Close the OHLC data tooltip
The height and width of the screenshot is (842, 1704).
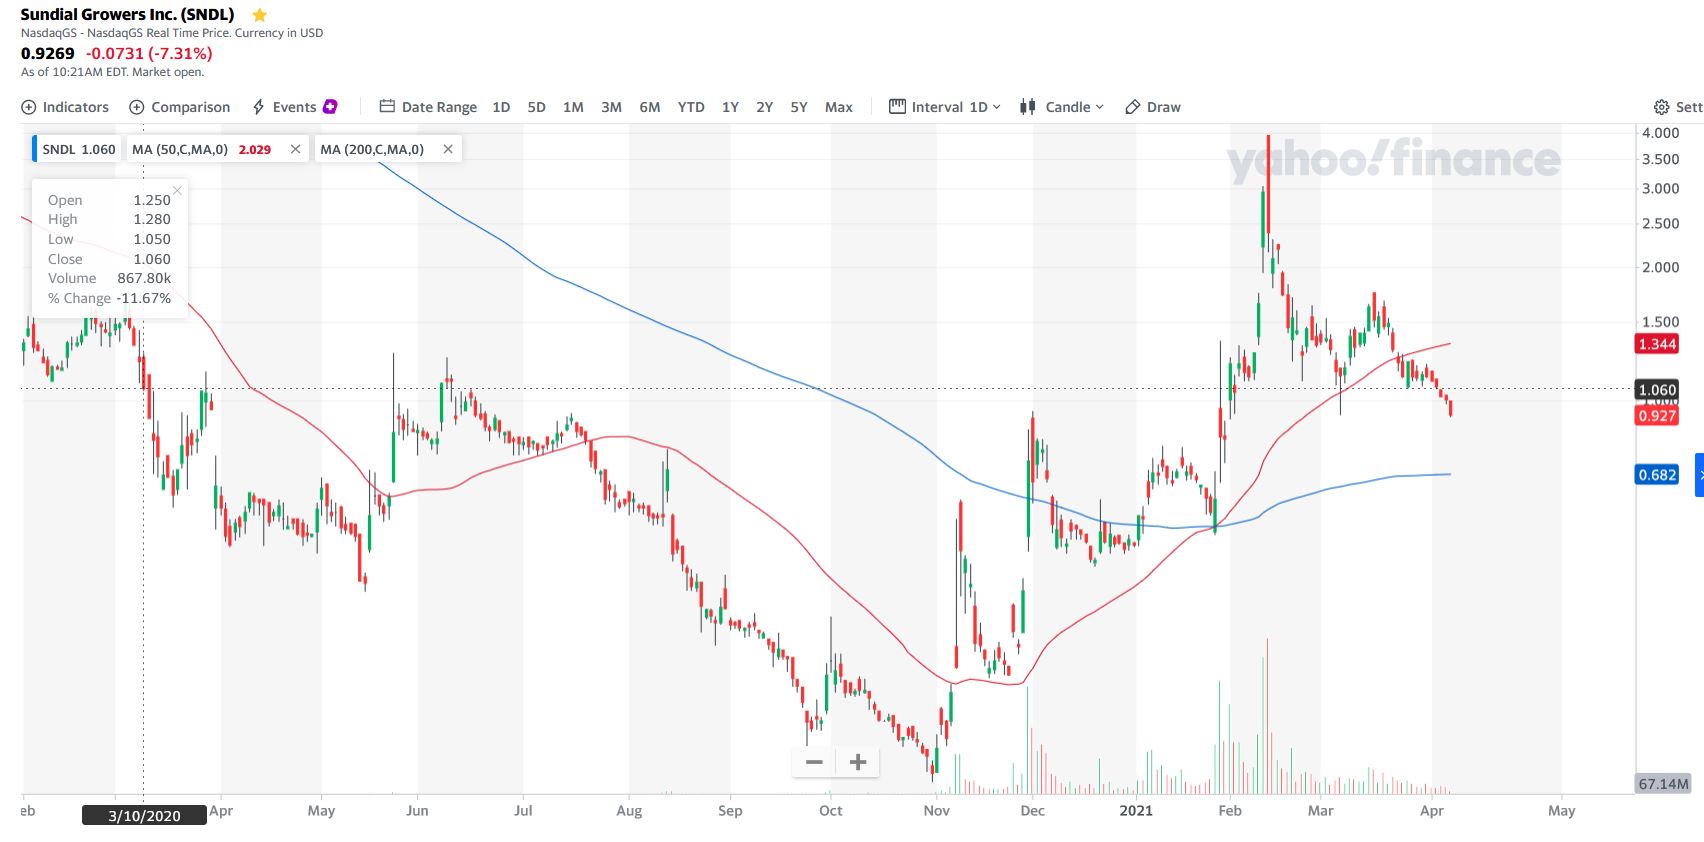click(177, 190)
